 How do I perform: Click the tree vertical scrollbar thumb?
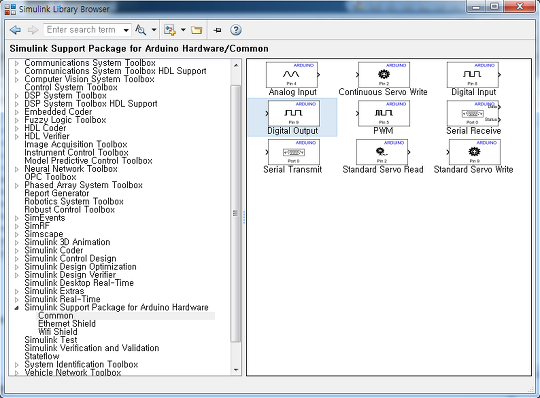[236, 213]
